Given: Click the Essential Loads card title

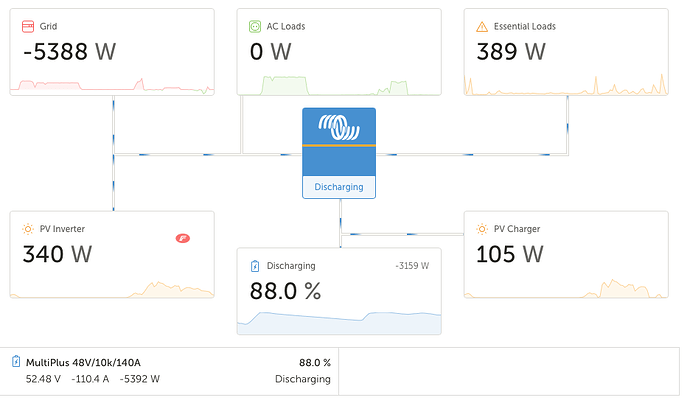Looking at the screenshot, I should coord(525,26).
